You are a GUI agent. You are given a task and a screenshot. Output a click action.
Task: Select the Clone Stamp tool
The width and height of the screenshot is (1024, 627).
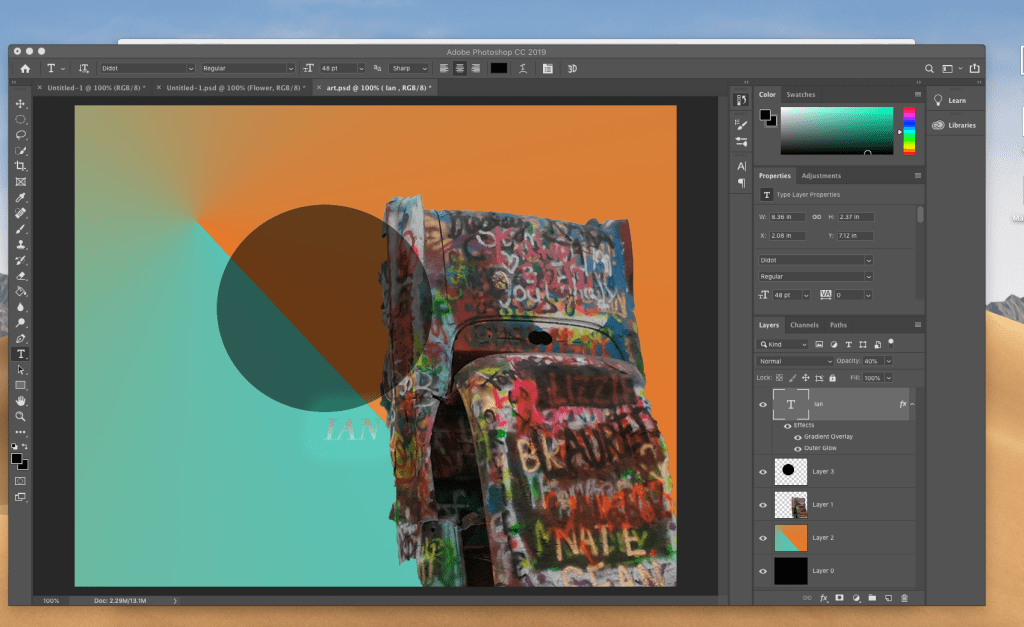(x=20, y=244)
